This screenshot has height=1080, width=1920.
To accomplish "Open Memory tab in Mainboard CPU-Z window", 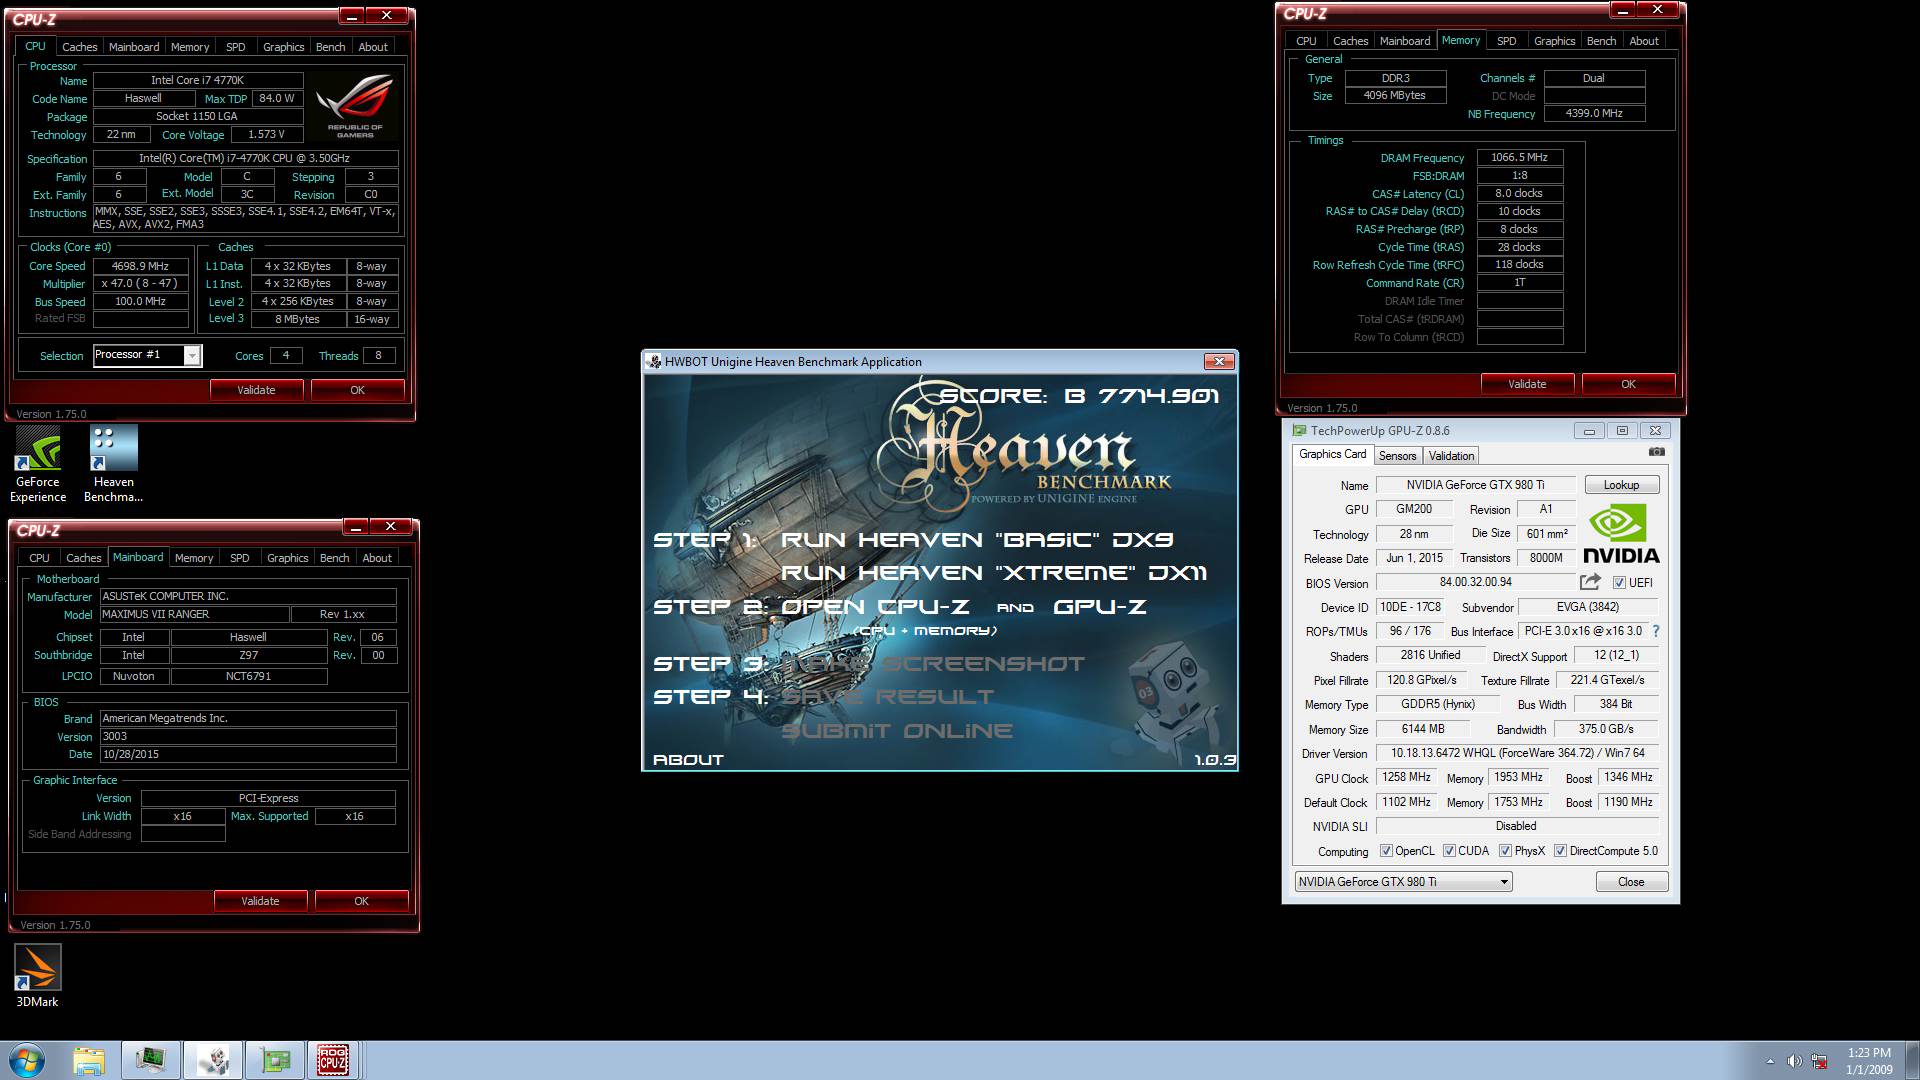I will click(194, 558).
